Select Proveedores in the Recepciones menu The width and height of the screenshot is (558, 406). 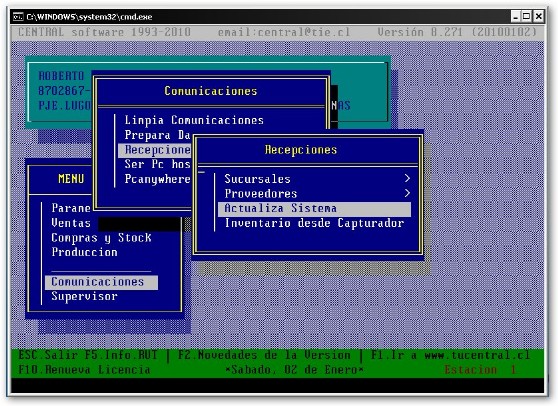tap(260, 194)
